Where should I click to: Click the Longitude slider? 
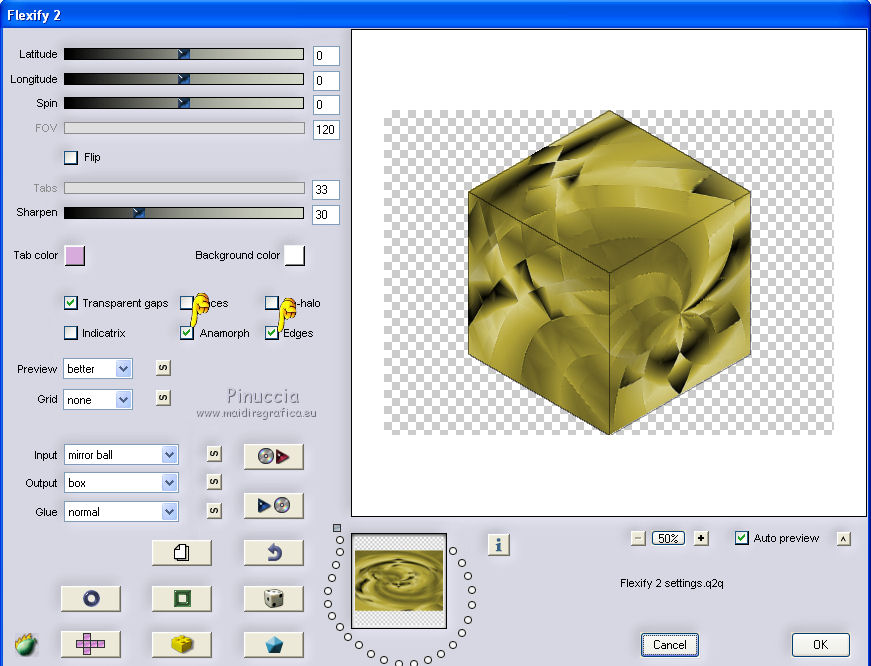(184, 79)
